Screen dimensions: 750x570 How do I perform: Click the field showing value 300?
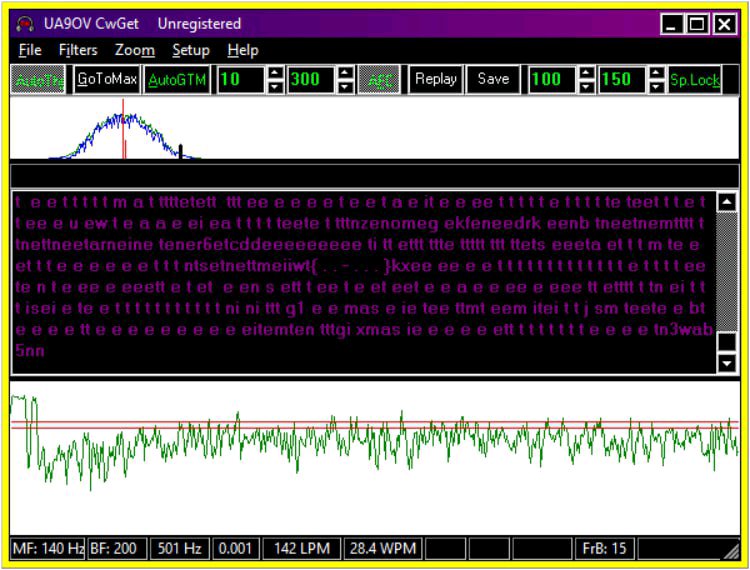point(311,80)
